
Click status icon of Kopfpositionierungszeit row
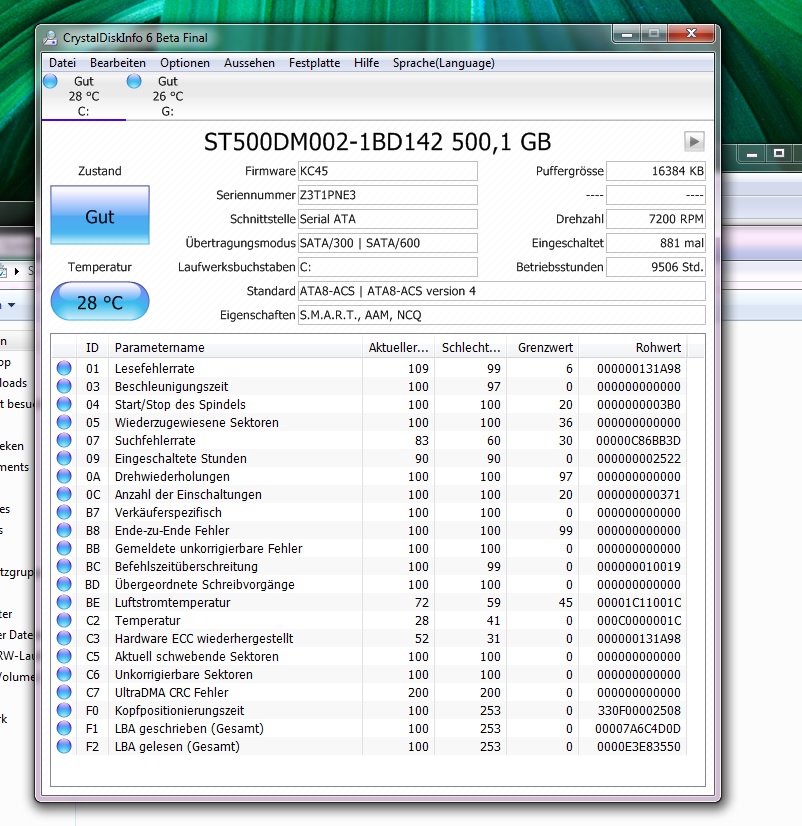[64, 710]
